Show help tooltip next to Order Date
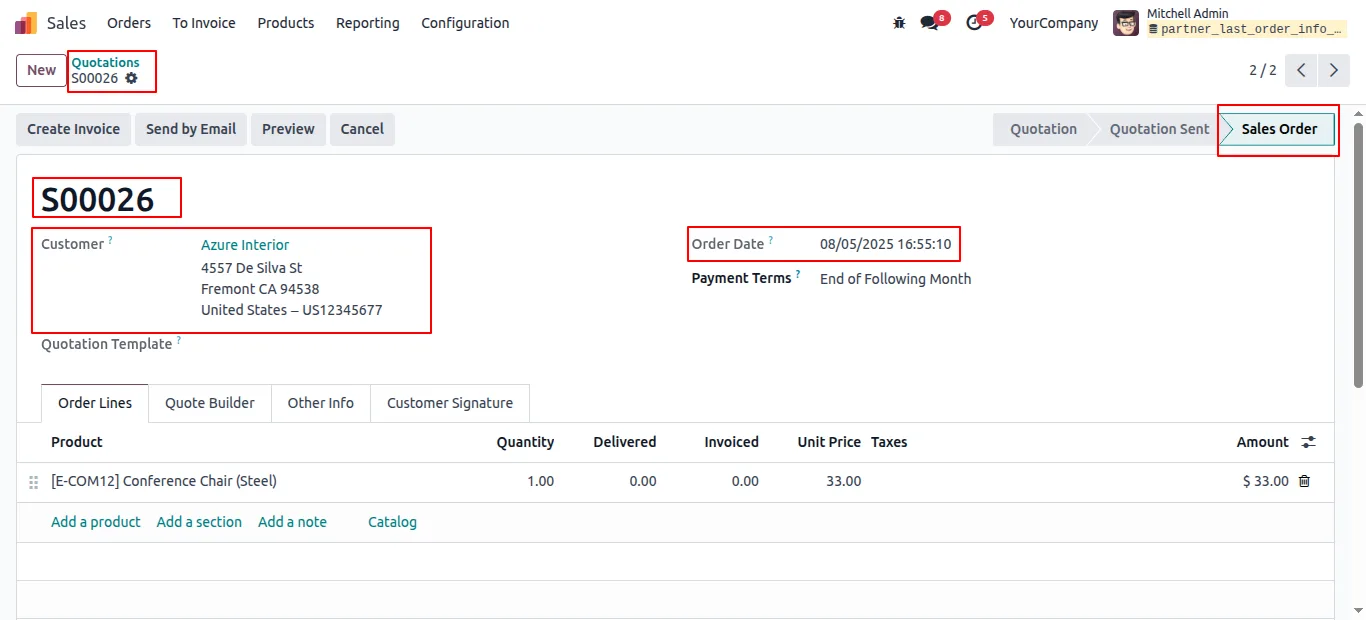 tap(771, 240)
